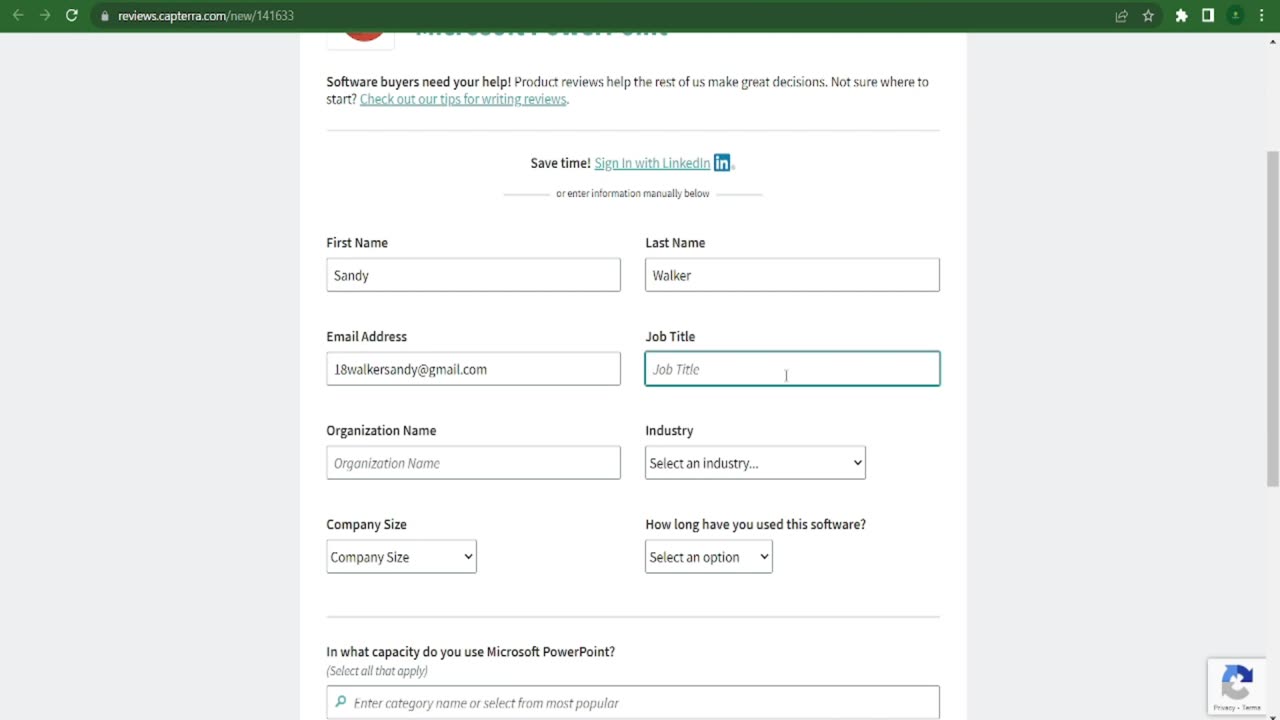Click 'Sign In with LinkedIn' link
This screenshot has height=720, width=1280.
click(x=652, y=163)
